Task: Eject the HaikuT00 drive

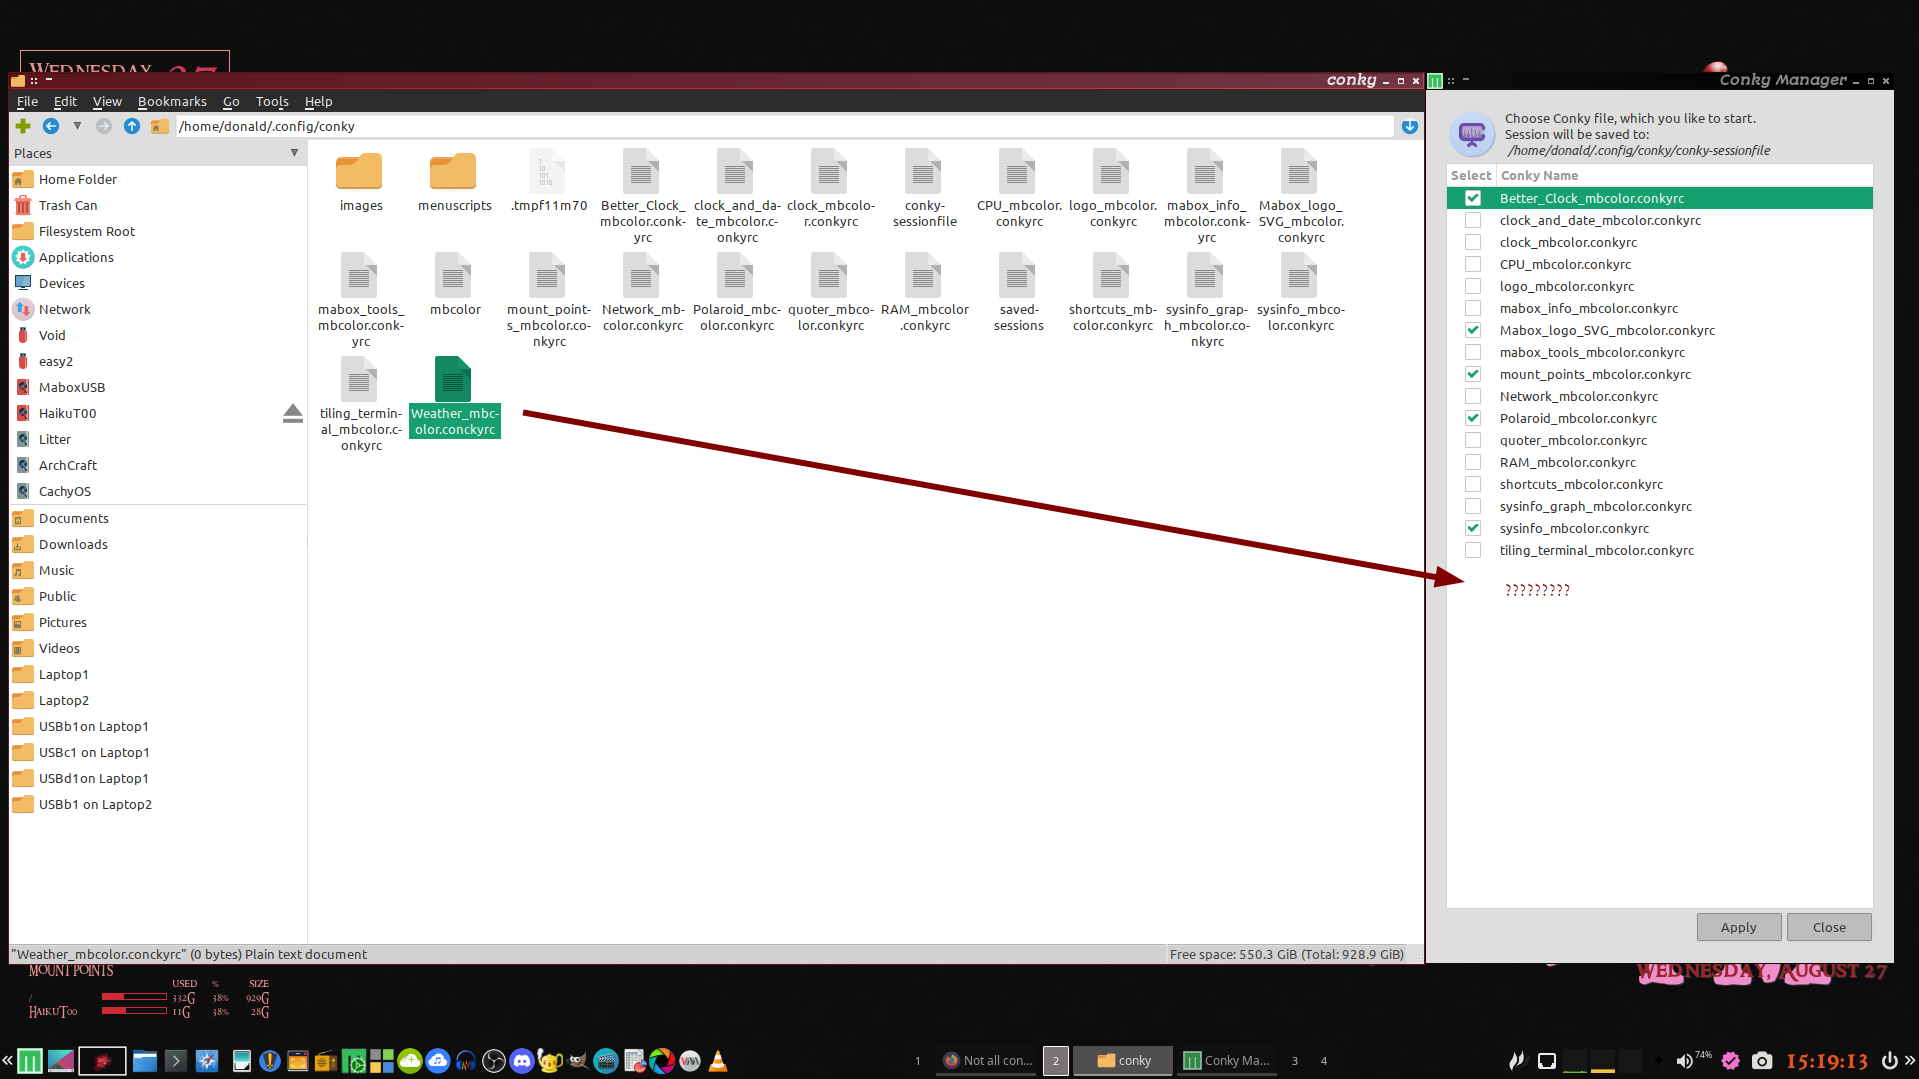Action: (292, 414)
